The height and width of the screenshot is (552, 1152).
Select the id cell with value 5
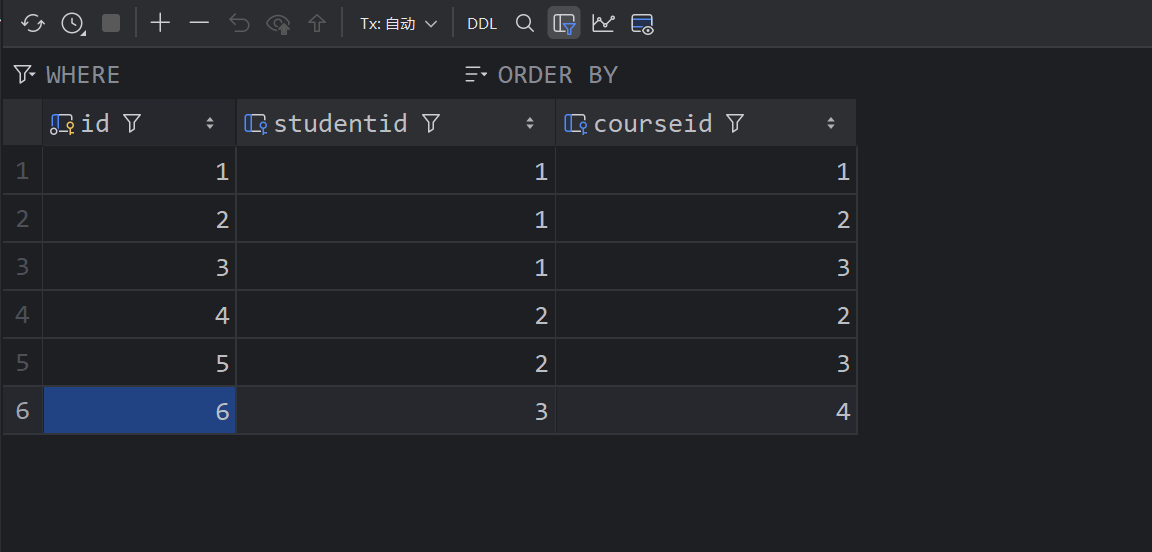click(x=140, y=362)
